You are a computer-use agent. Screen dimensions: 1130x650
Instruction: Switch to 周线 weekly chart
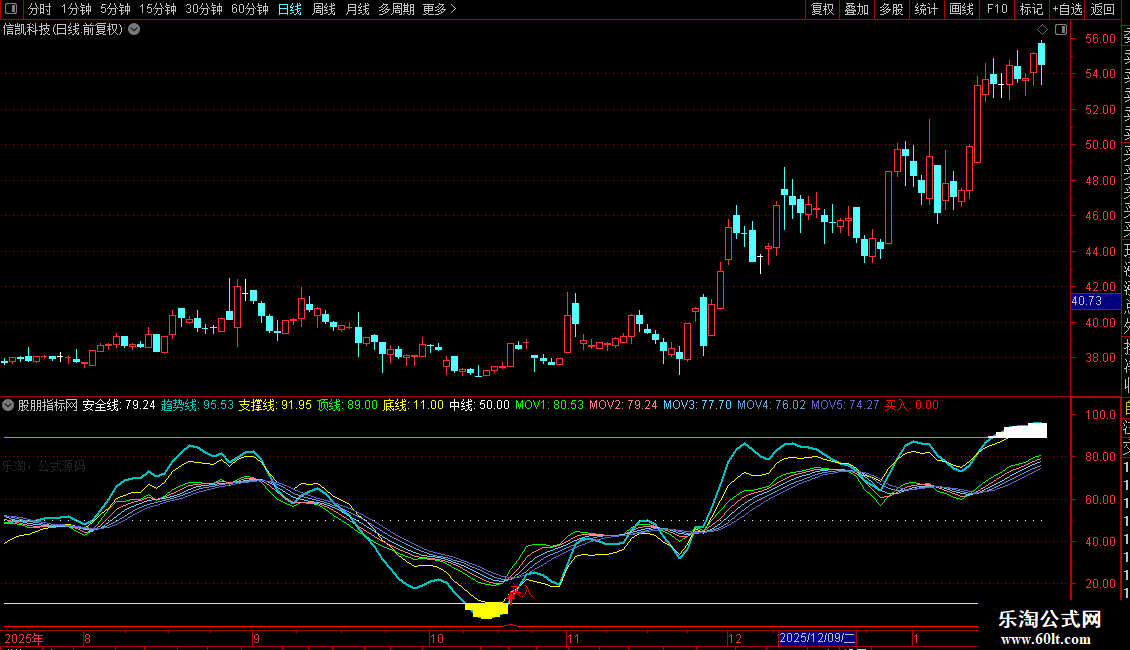pos(324,9)
